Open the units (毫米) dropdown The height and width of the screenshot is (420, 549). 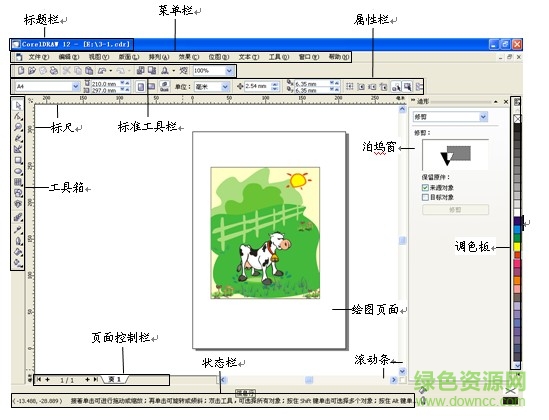[x=226, y=86]
